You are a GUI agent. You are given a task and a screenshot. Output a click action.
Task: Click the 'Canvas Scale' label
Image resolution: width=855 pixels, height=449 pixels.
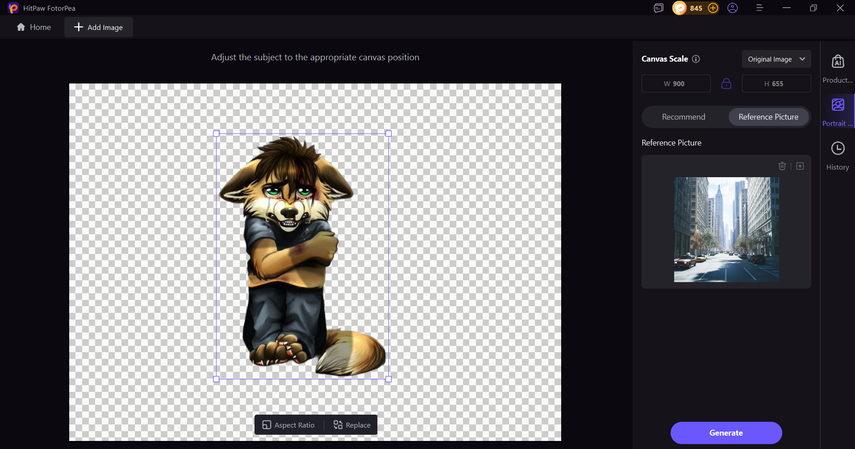click(665, 59)
